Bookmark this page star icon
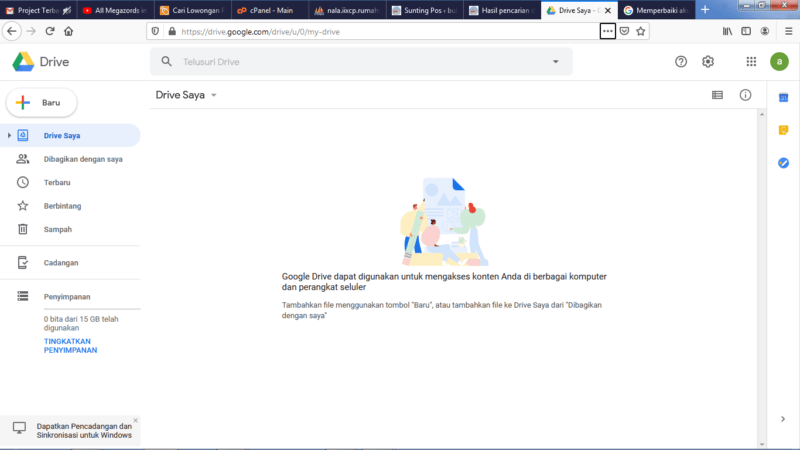 click(x=641, y=31)
